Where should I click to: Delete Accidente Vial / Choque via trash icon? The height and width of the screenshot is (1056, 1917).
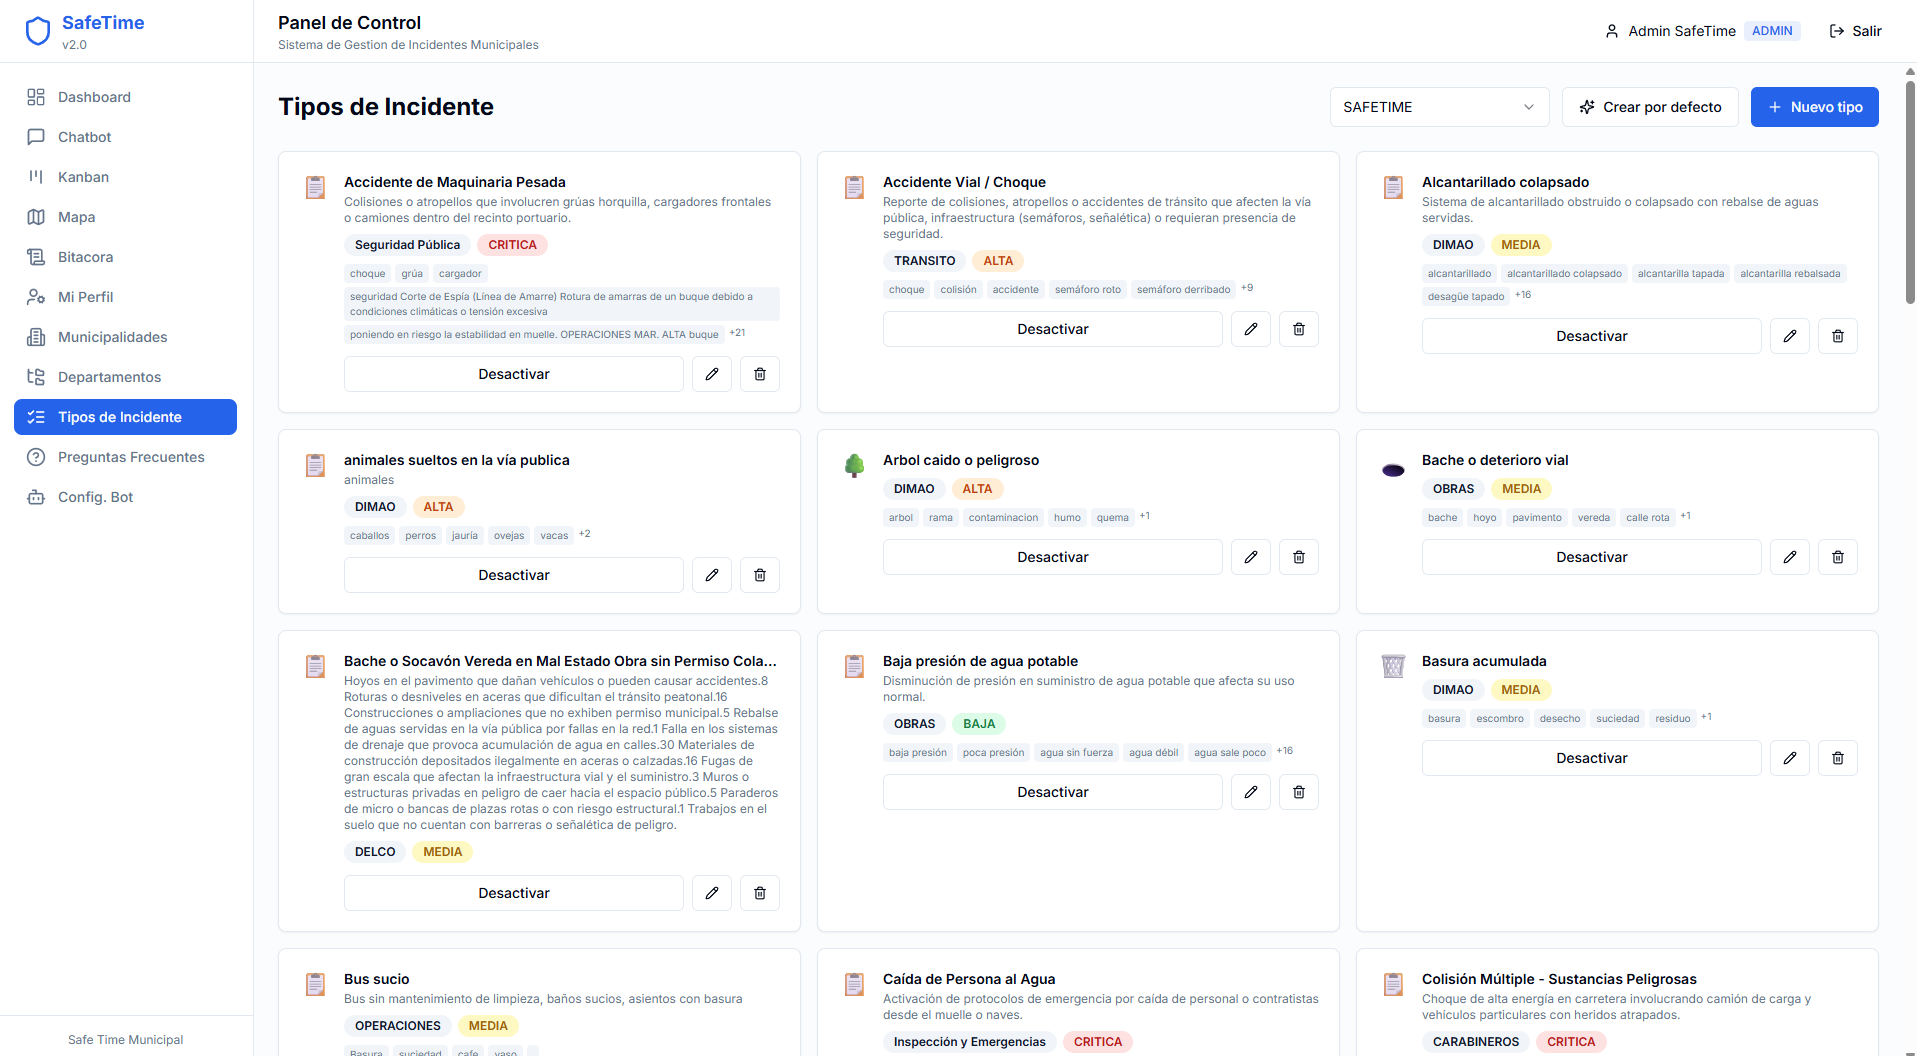(1299, 329)
